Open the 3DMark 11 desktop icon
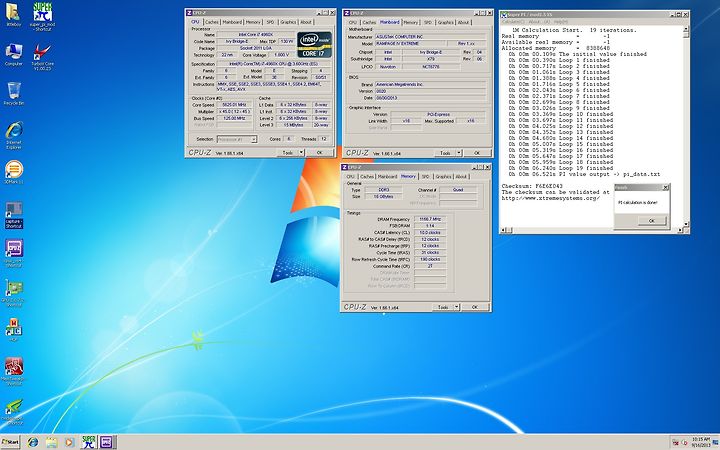This screenshot has height=450, width=720. click(x=14, y=172)
